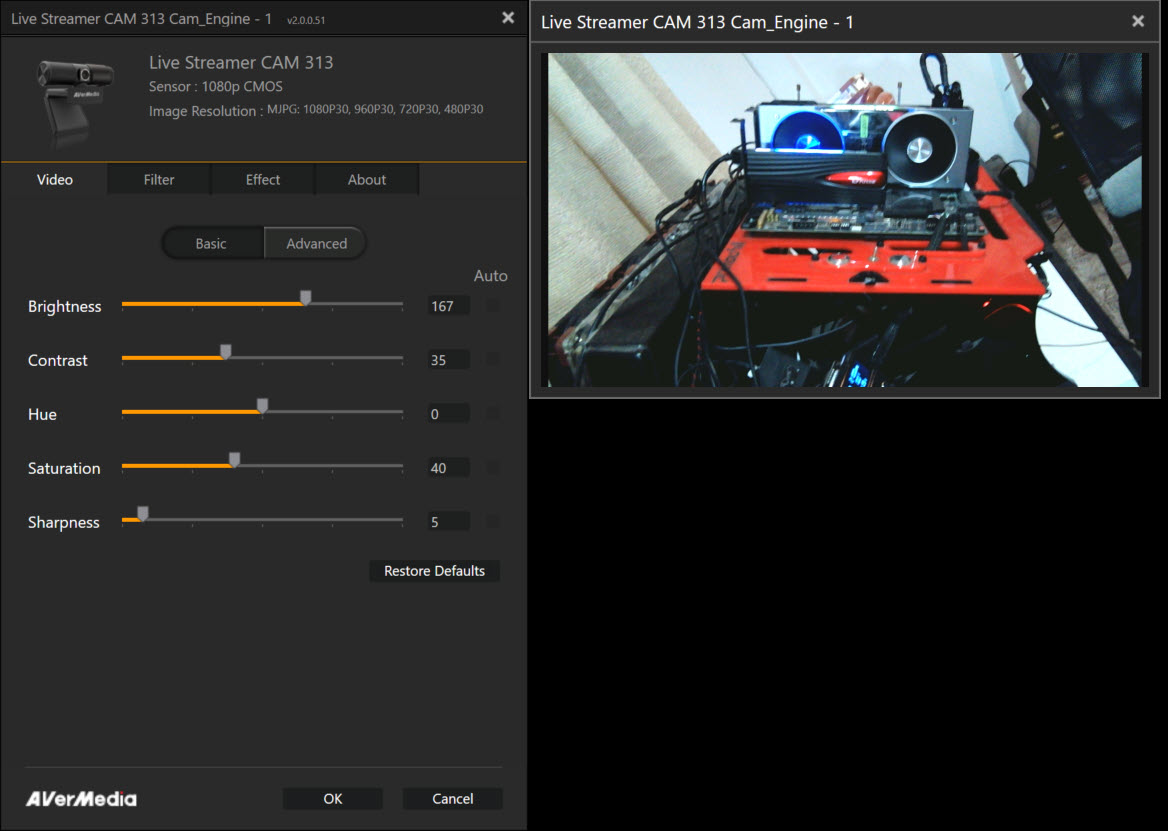Open the Effect tab
Image resolution: width=1168 pixels, height=831 pixels.
(263, 179)
